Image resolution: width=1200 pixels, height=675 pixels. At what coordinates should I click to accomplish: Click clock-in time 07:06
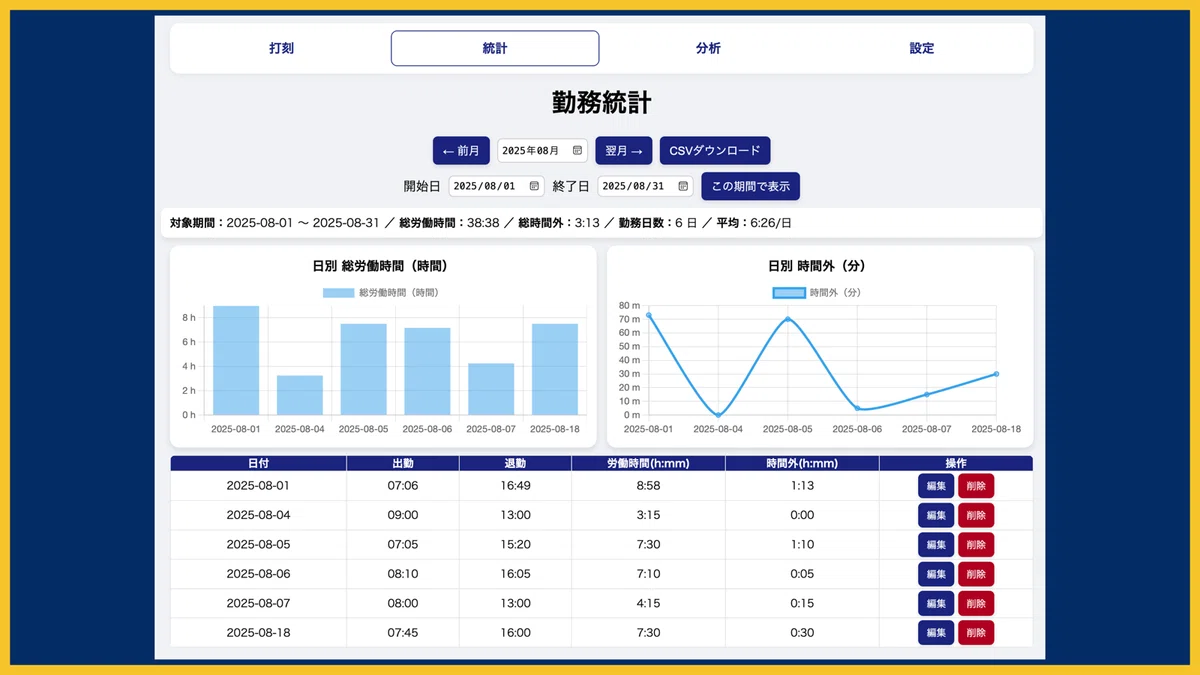403,486
